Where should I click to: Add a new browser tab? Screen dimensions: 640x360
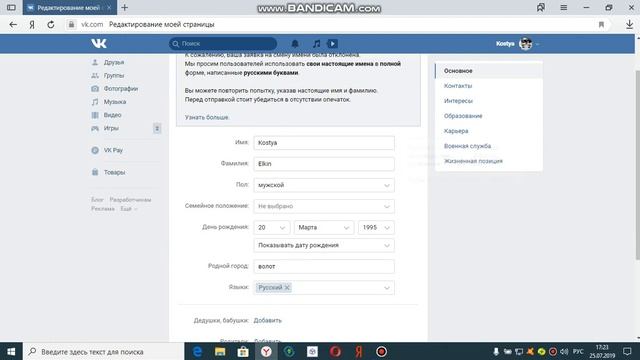point(124,7)
